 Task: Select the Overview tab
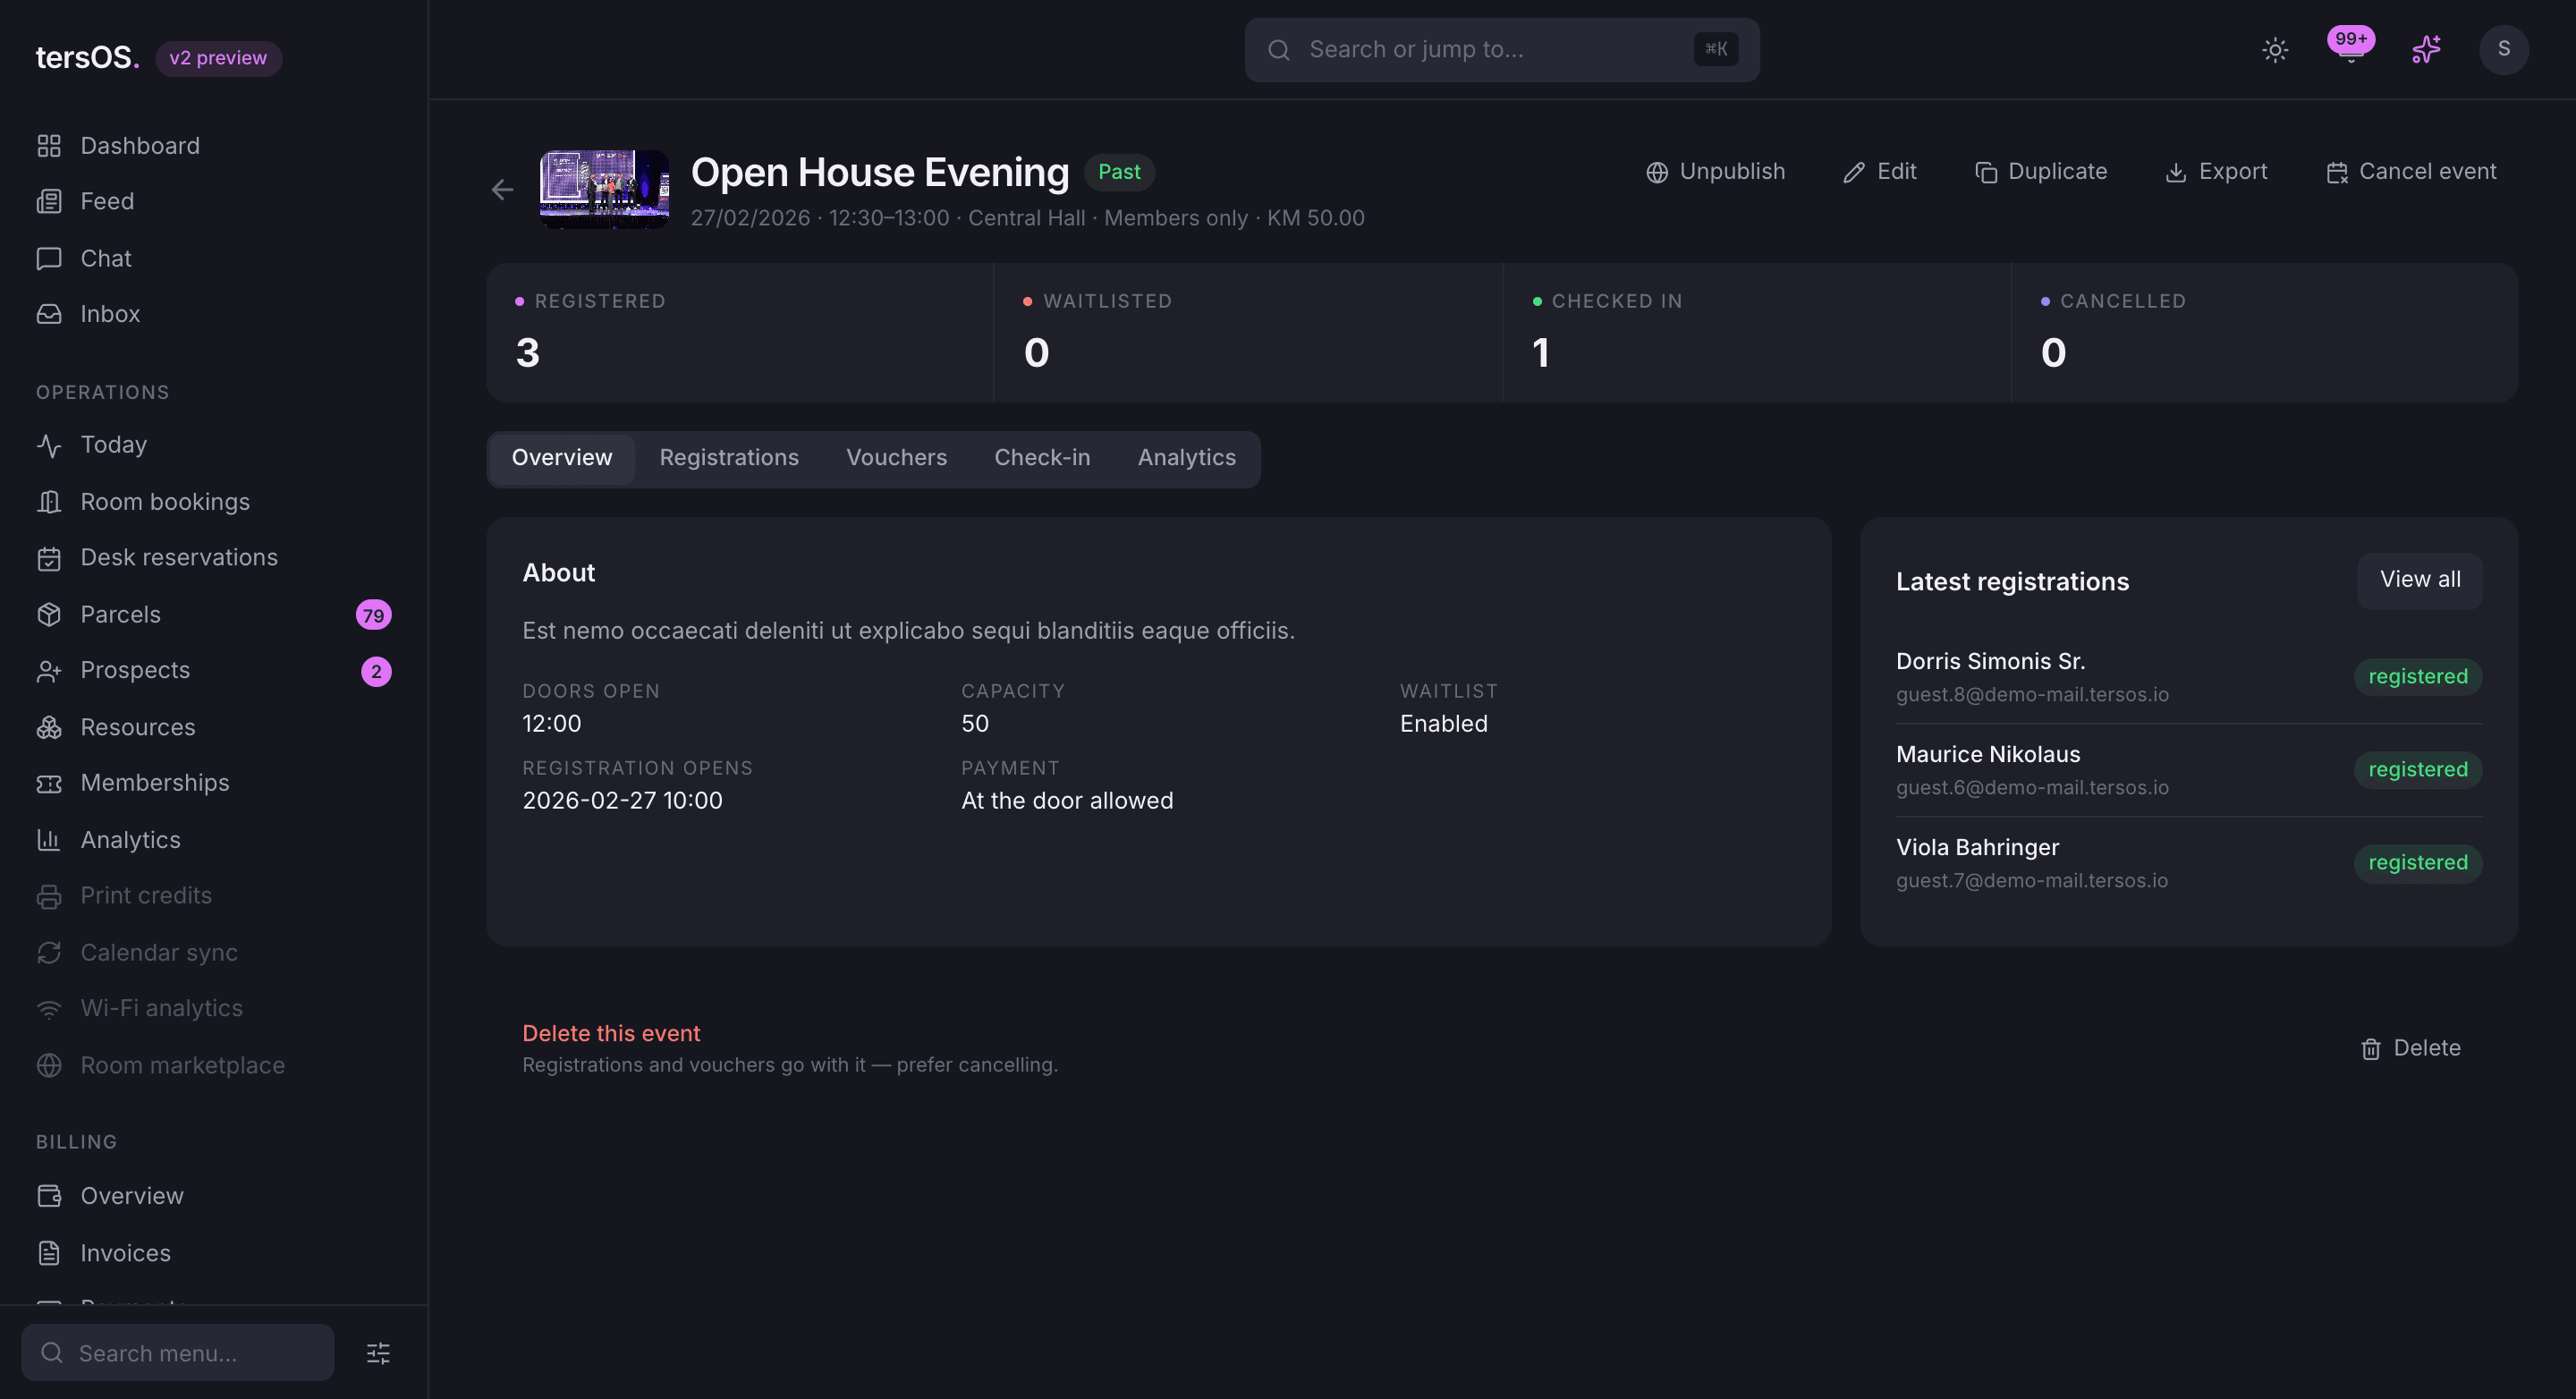pos(562,458)
